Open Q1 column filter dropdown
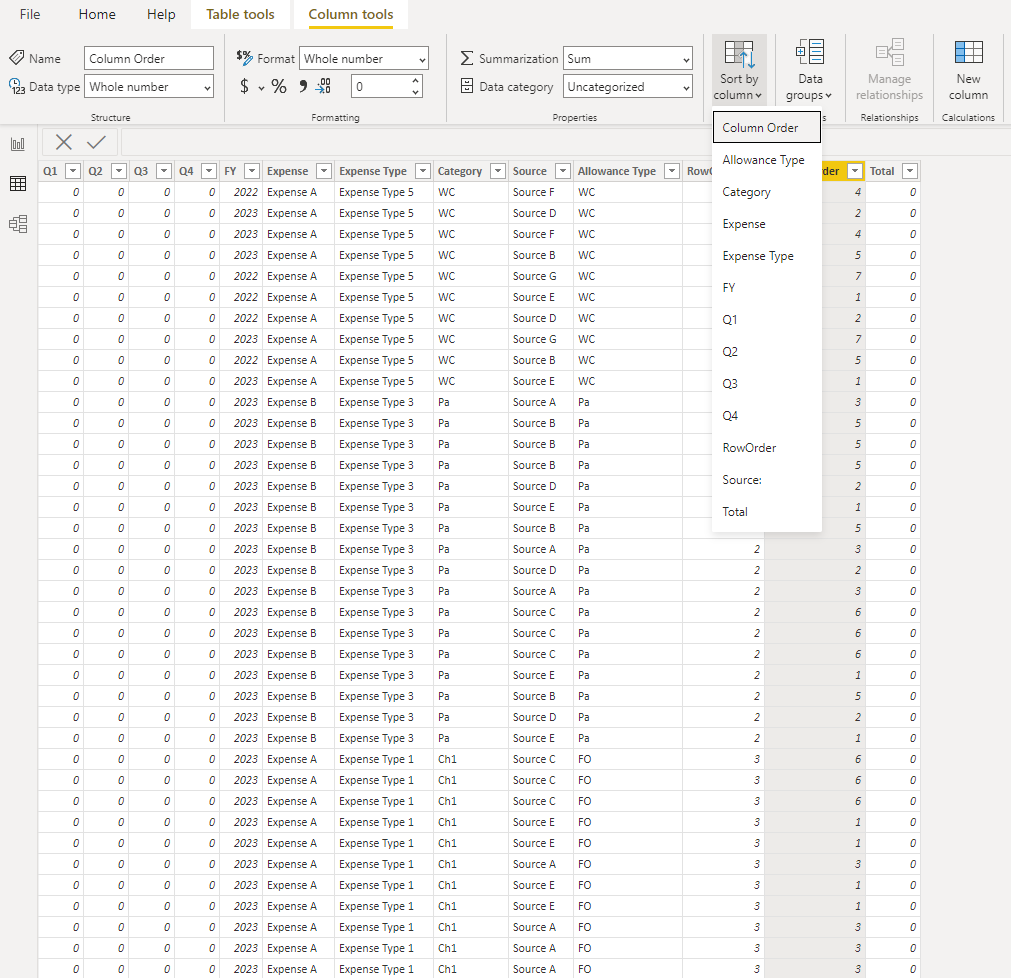1011x978 pixels. point(73,171)
